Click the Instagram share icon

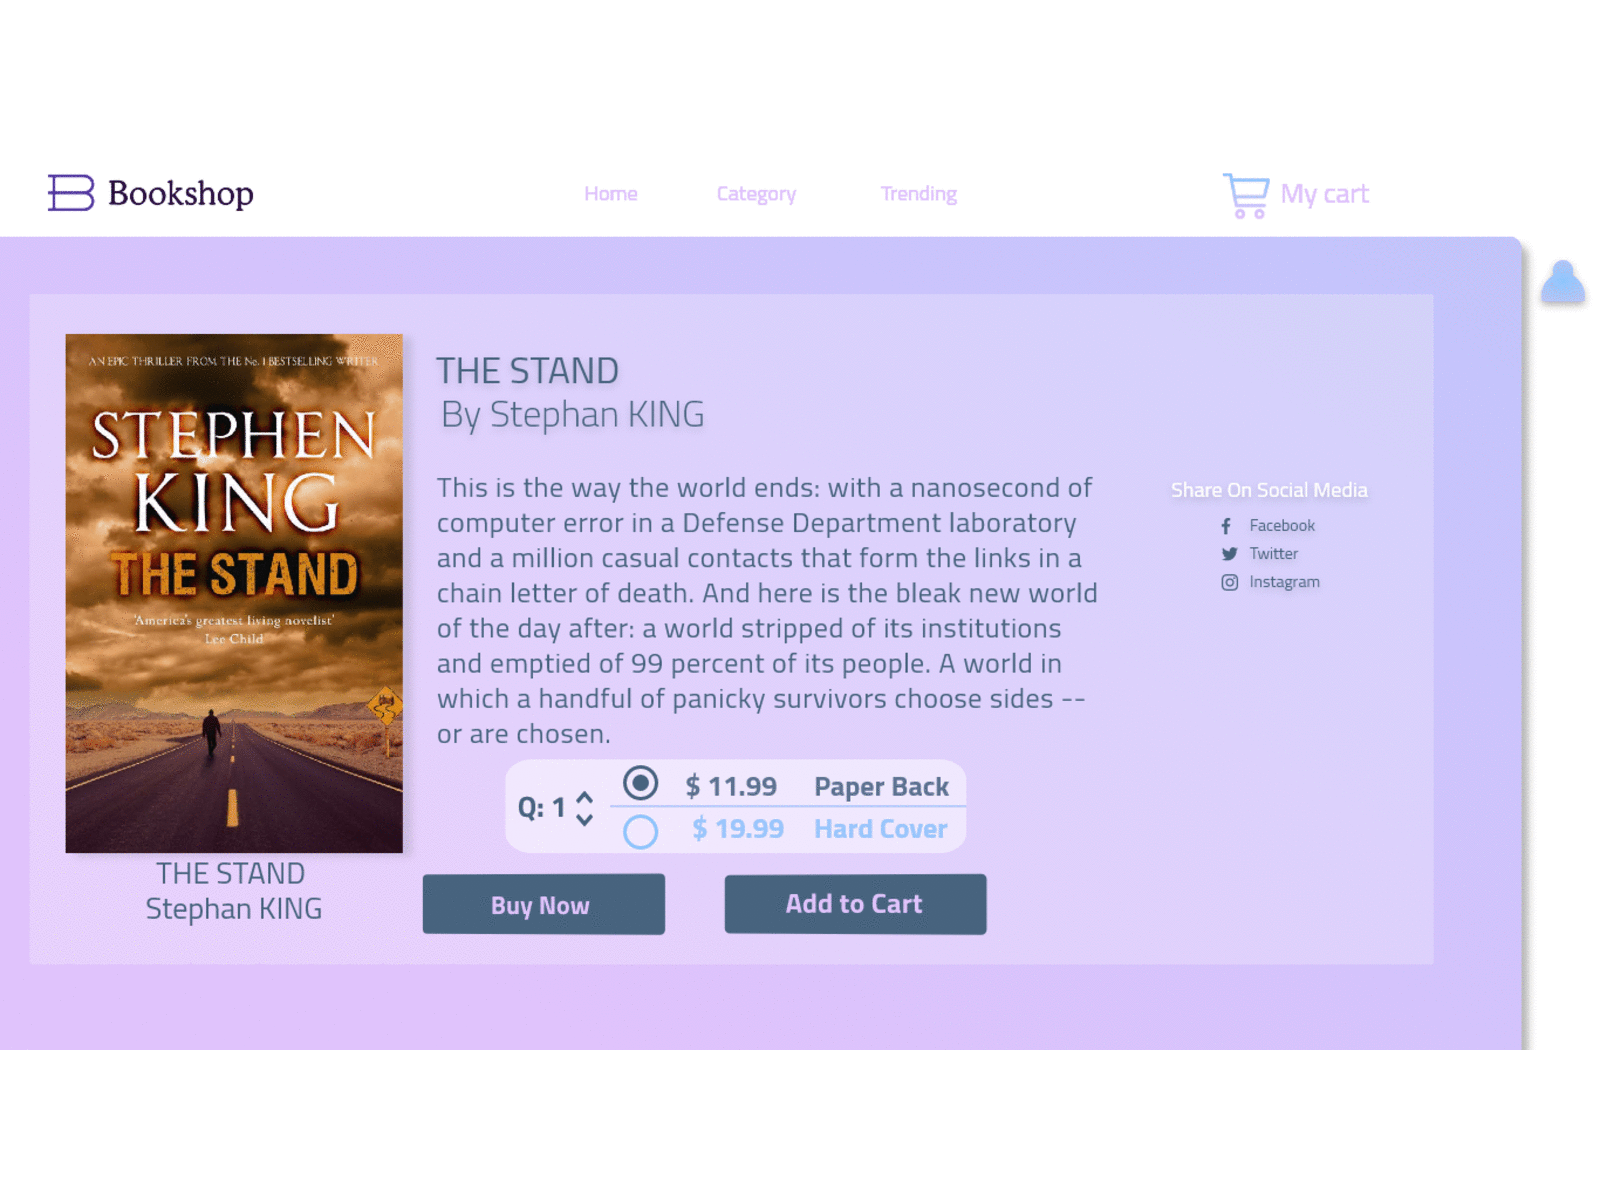tap(1229, 582)
